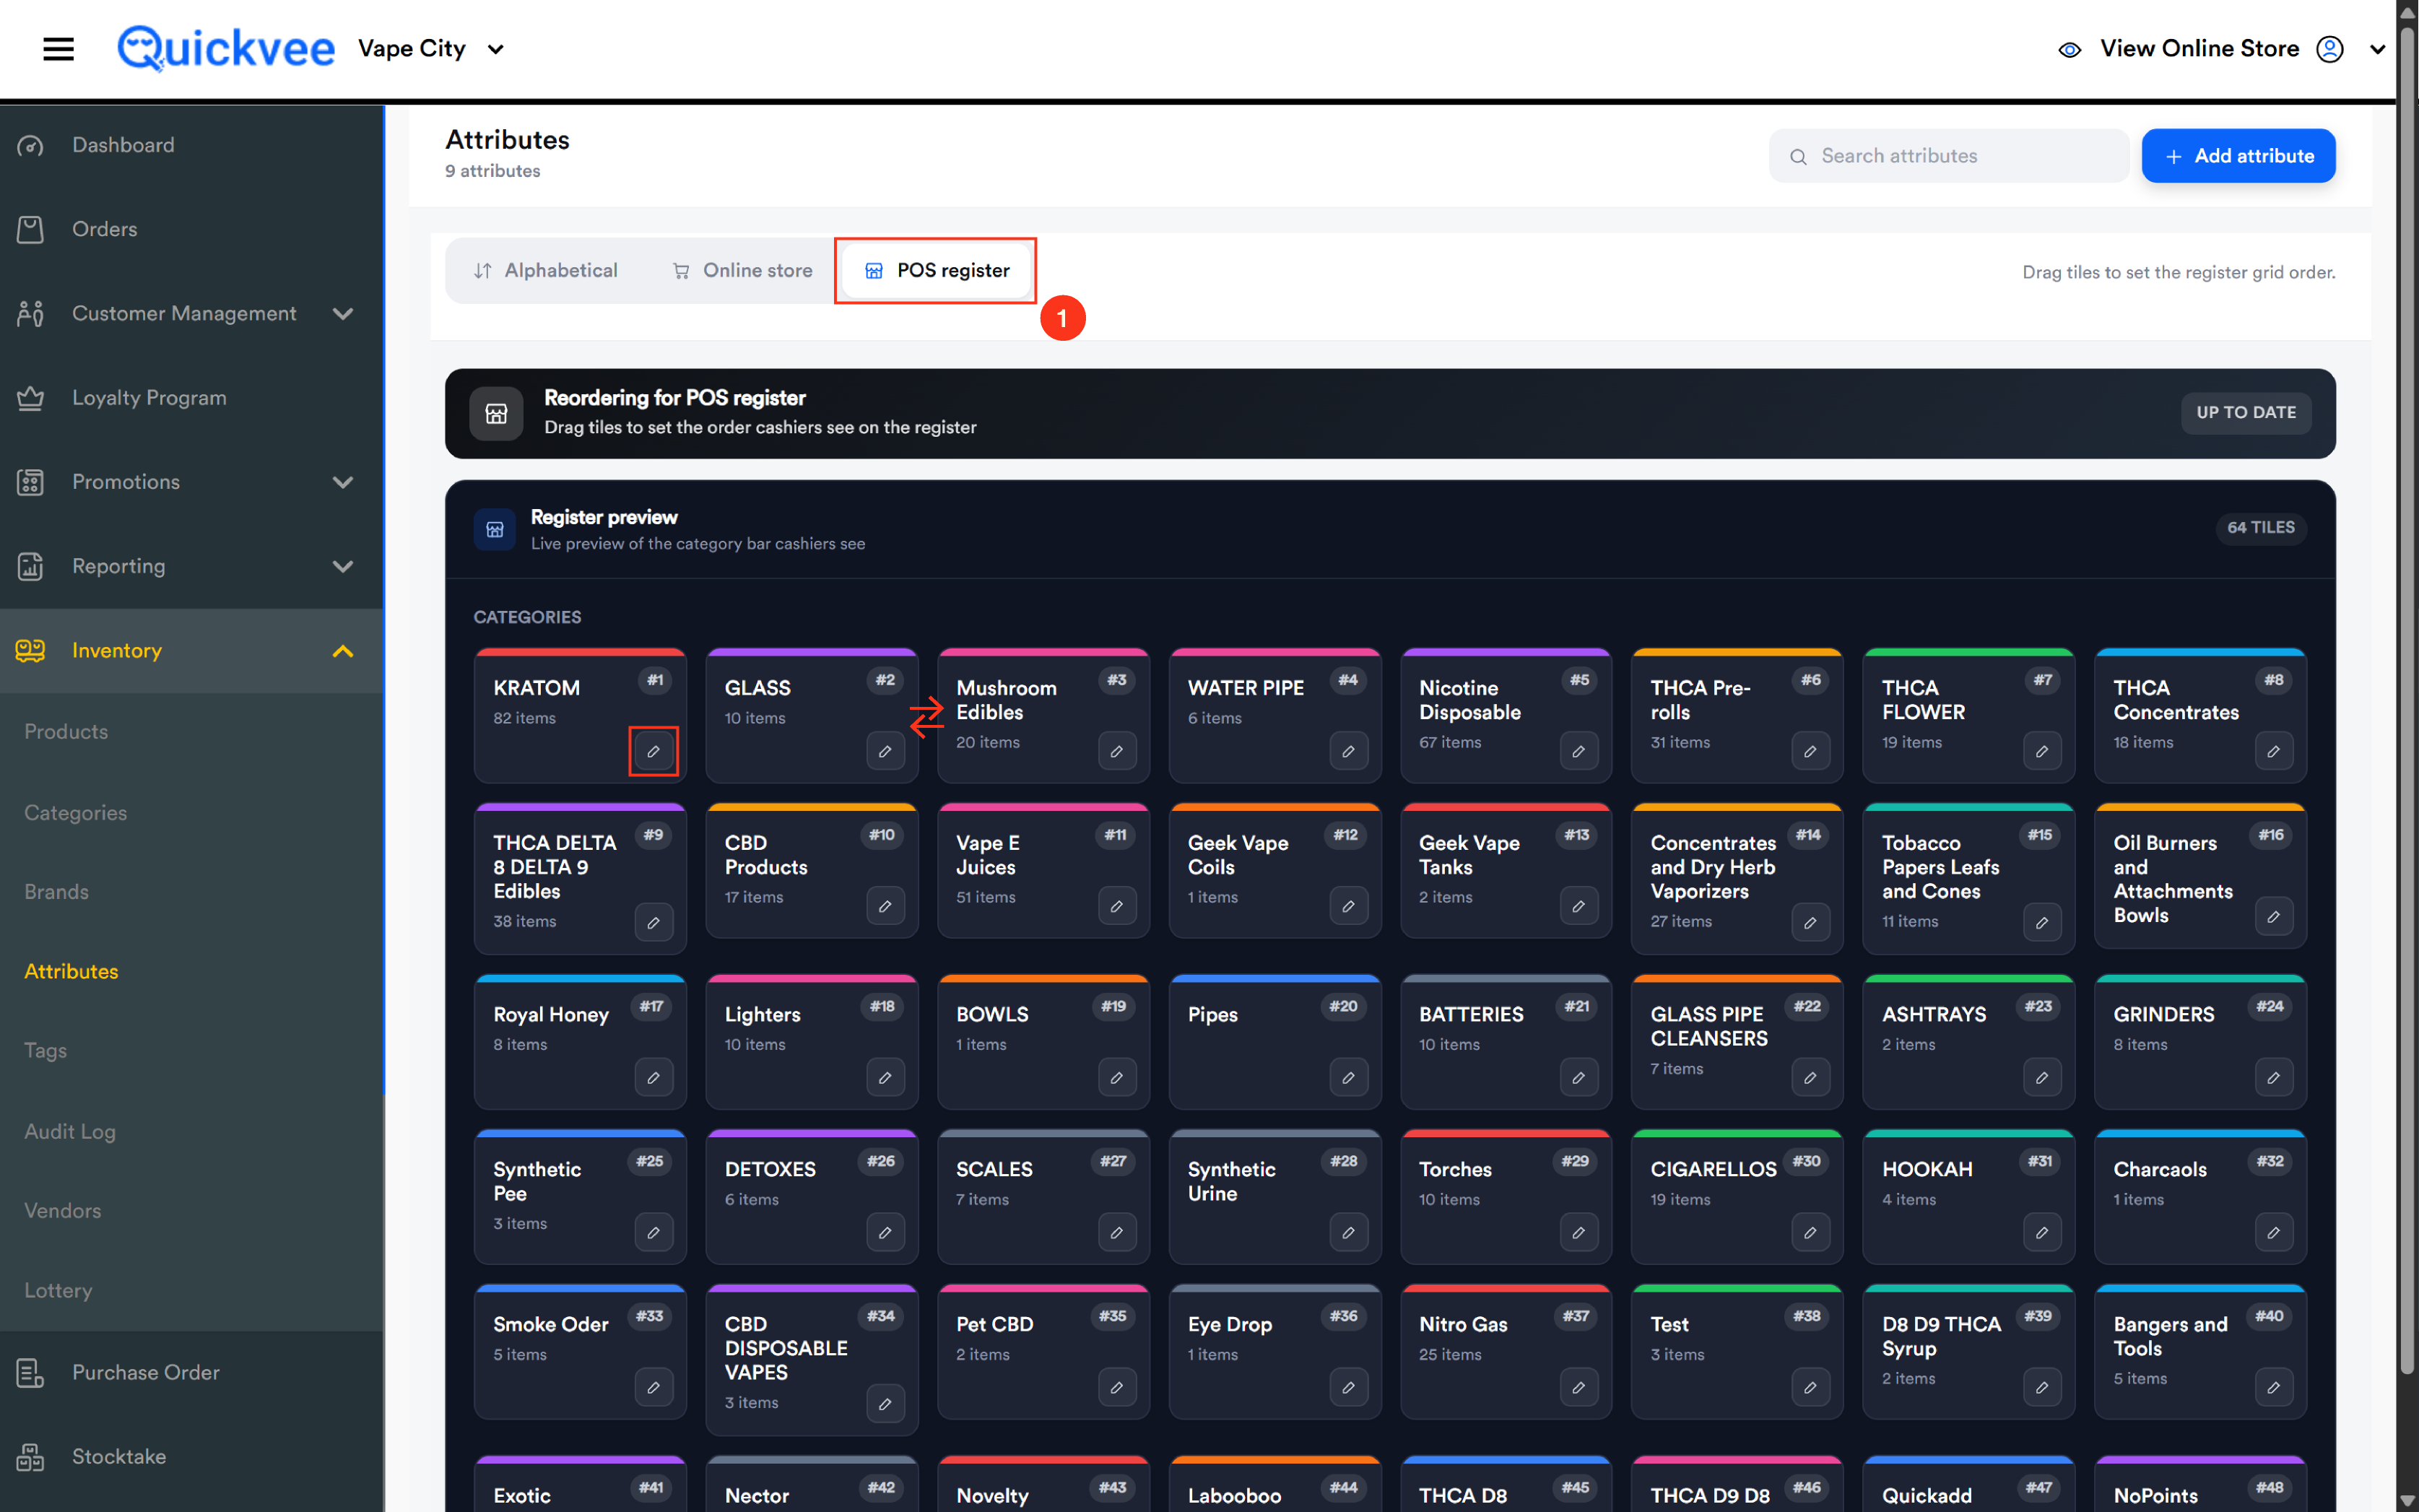Select the POS register tab
Screen dimensions: 2419x1512
(x=937, y=270)
